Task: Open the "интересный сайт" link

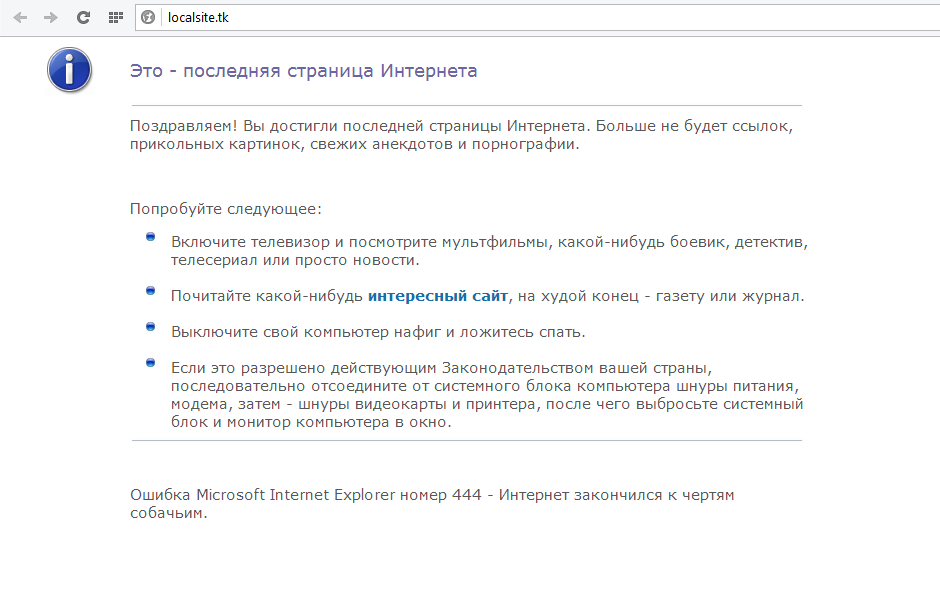Action: pyautogui.click(x=438, y=296)
